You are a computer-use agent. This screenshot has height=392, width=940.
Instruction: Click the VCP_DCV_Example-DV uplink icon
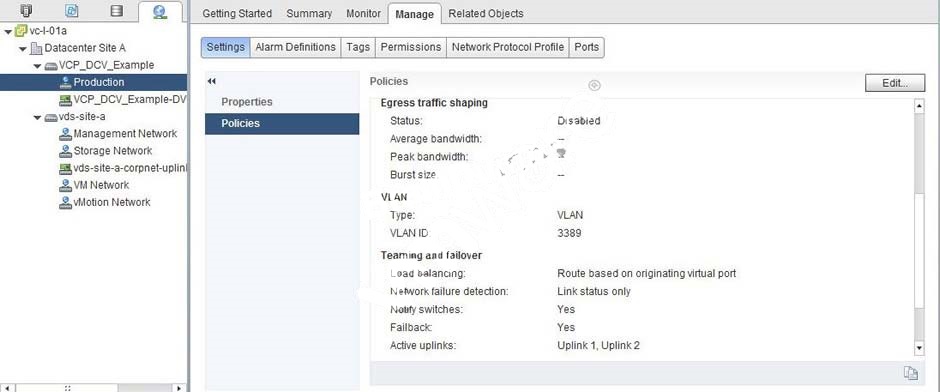[x=65, y=99]
